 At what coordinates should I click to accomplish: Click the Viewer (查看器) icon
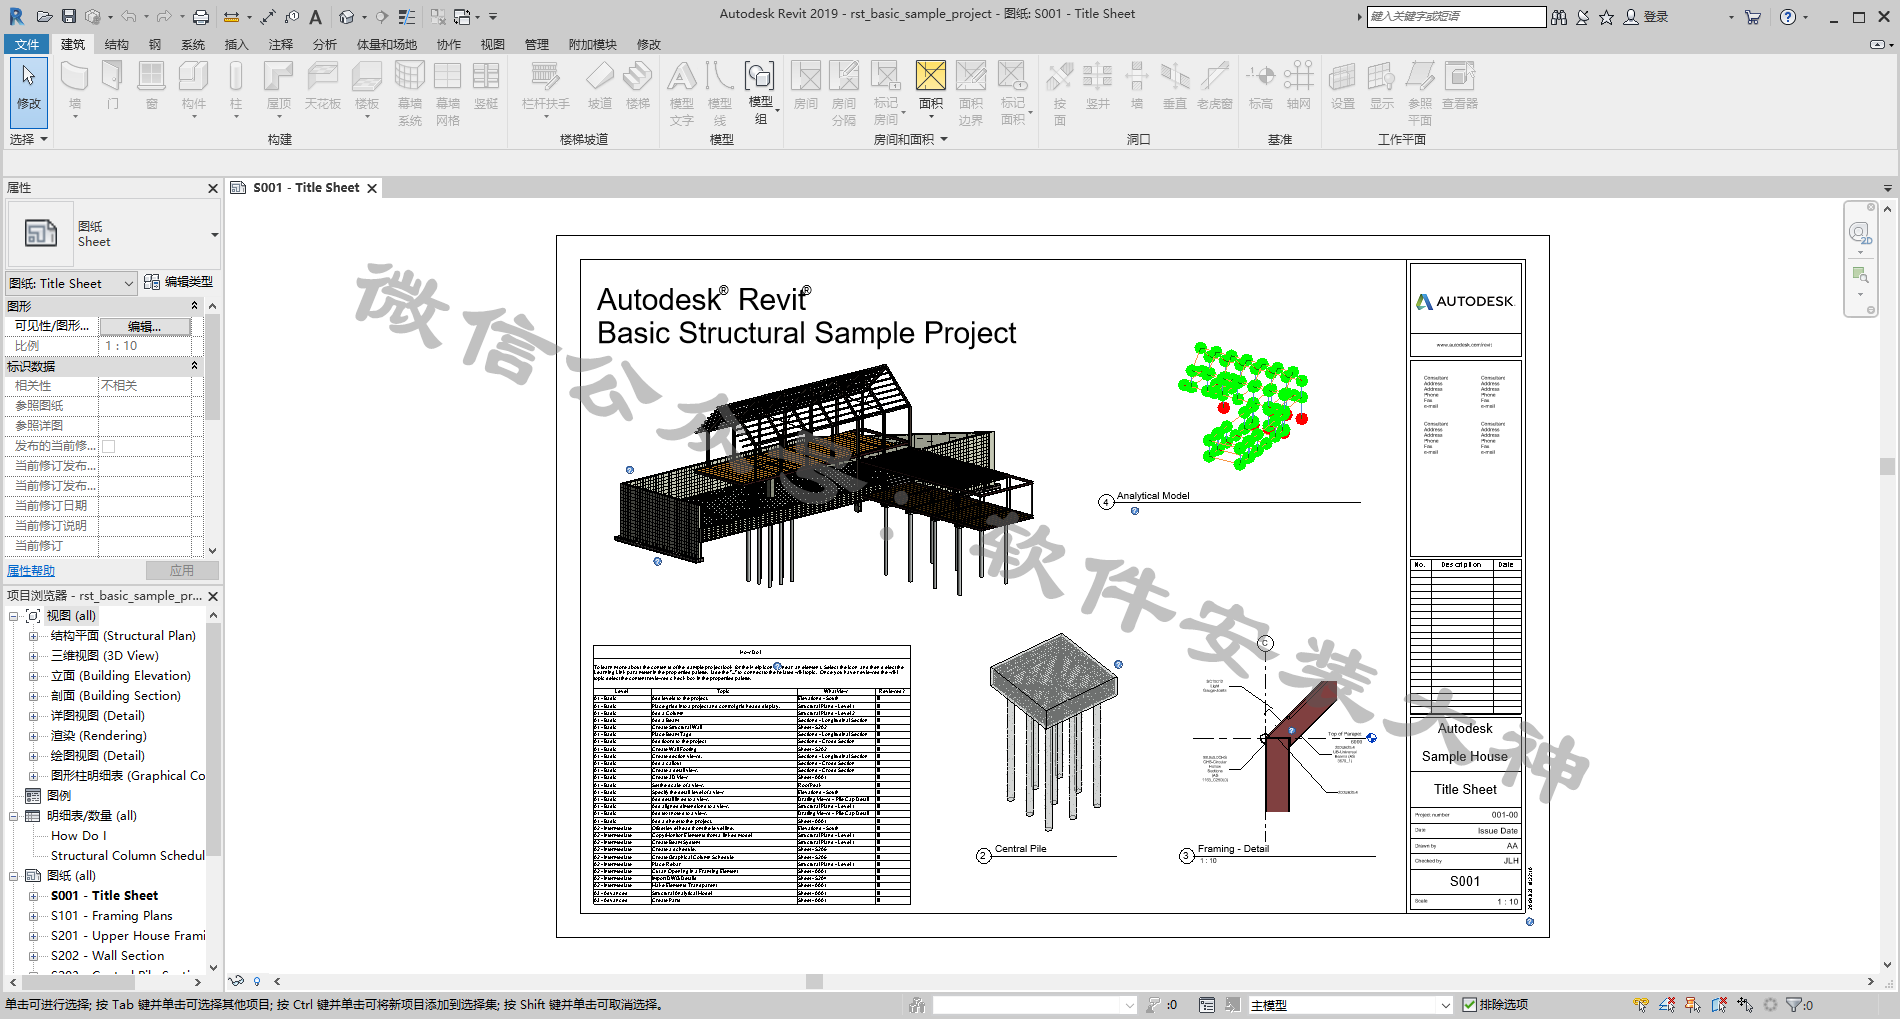pyautogui.click(x=1460, y=78)
